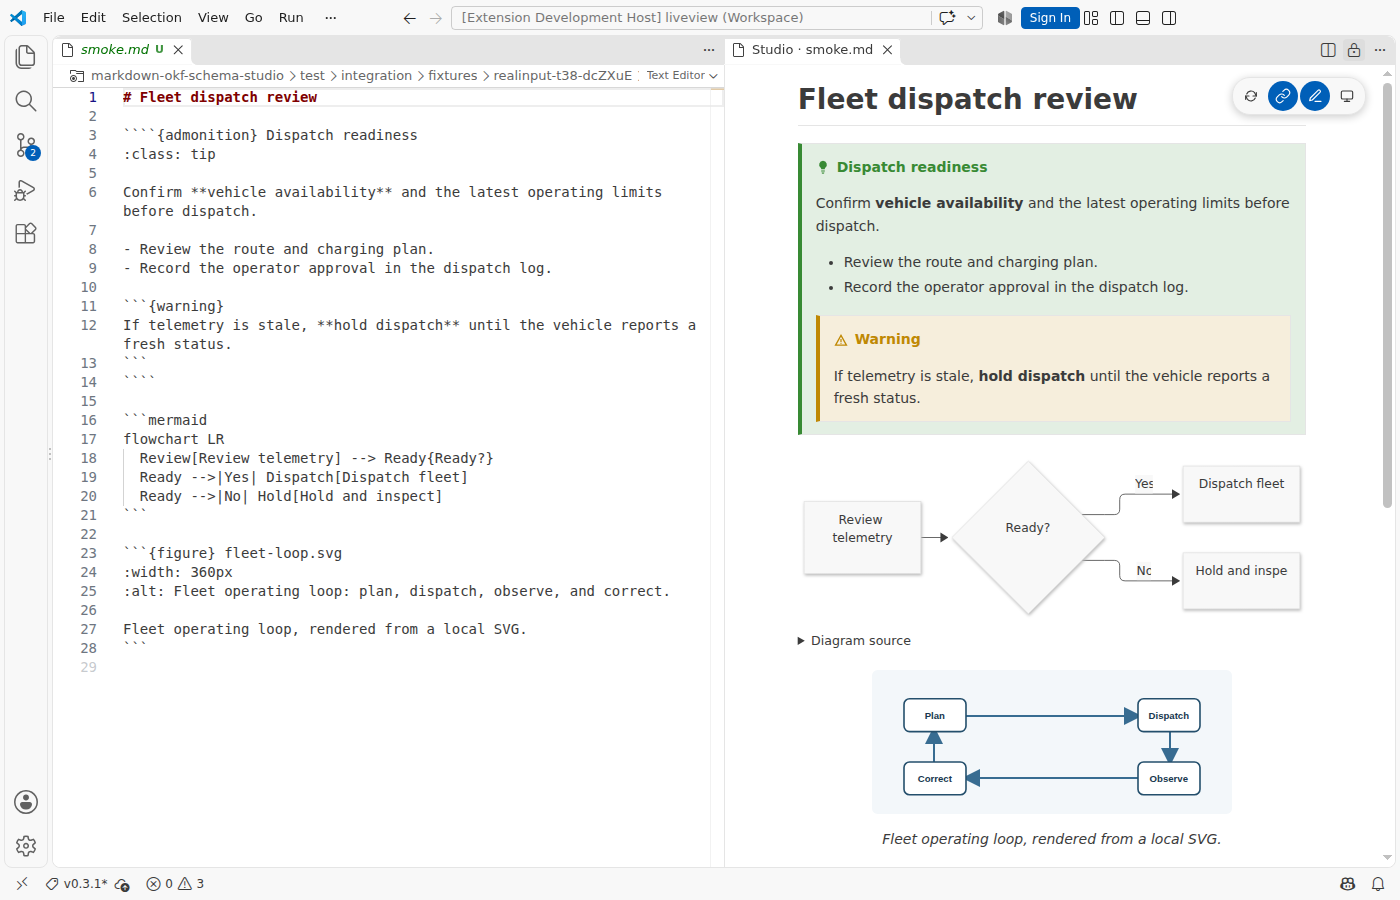
Task: Go back with the left arrow
Action: [410, 18]
